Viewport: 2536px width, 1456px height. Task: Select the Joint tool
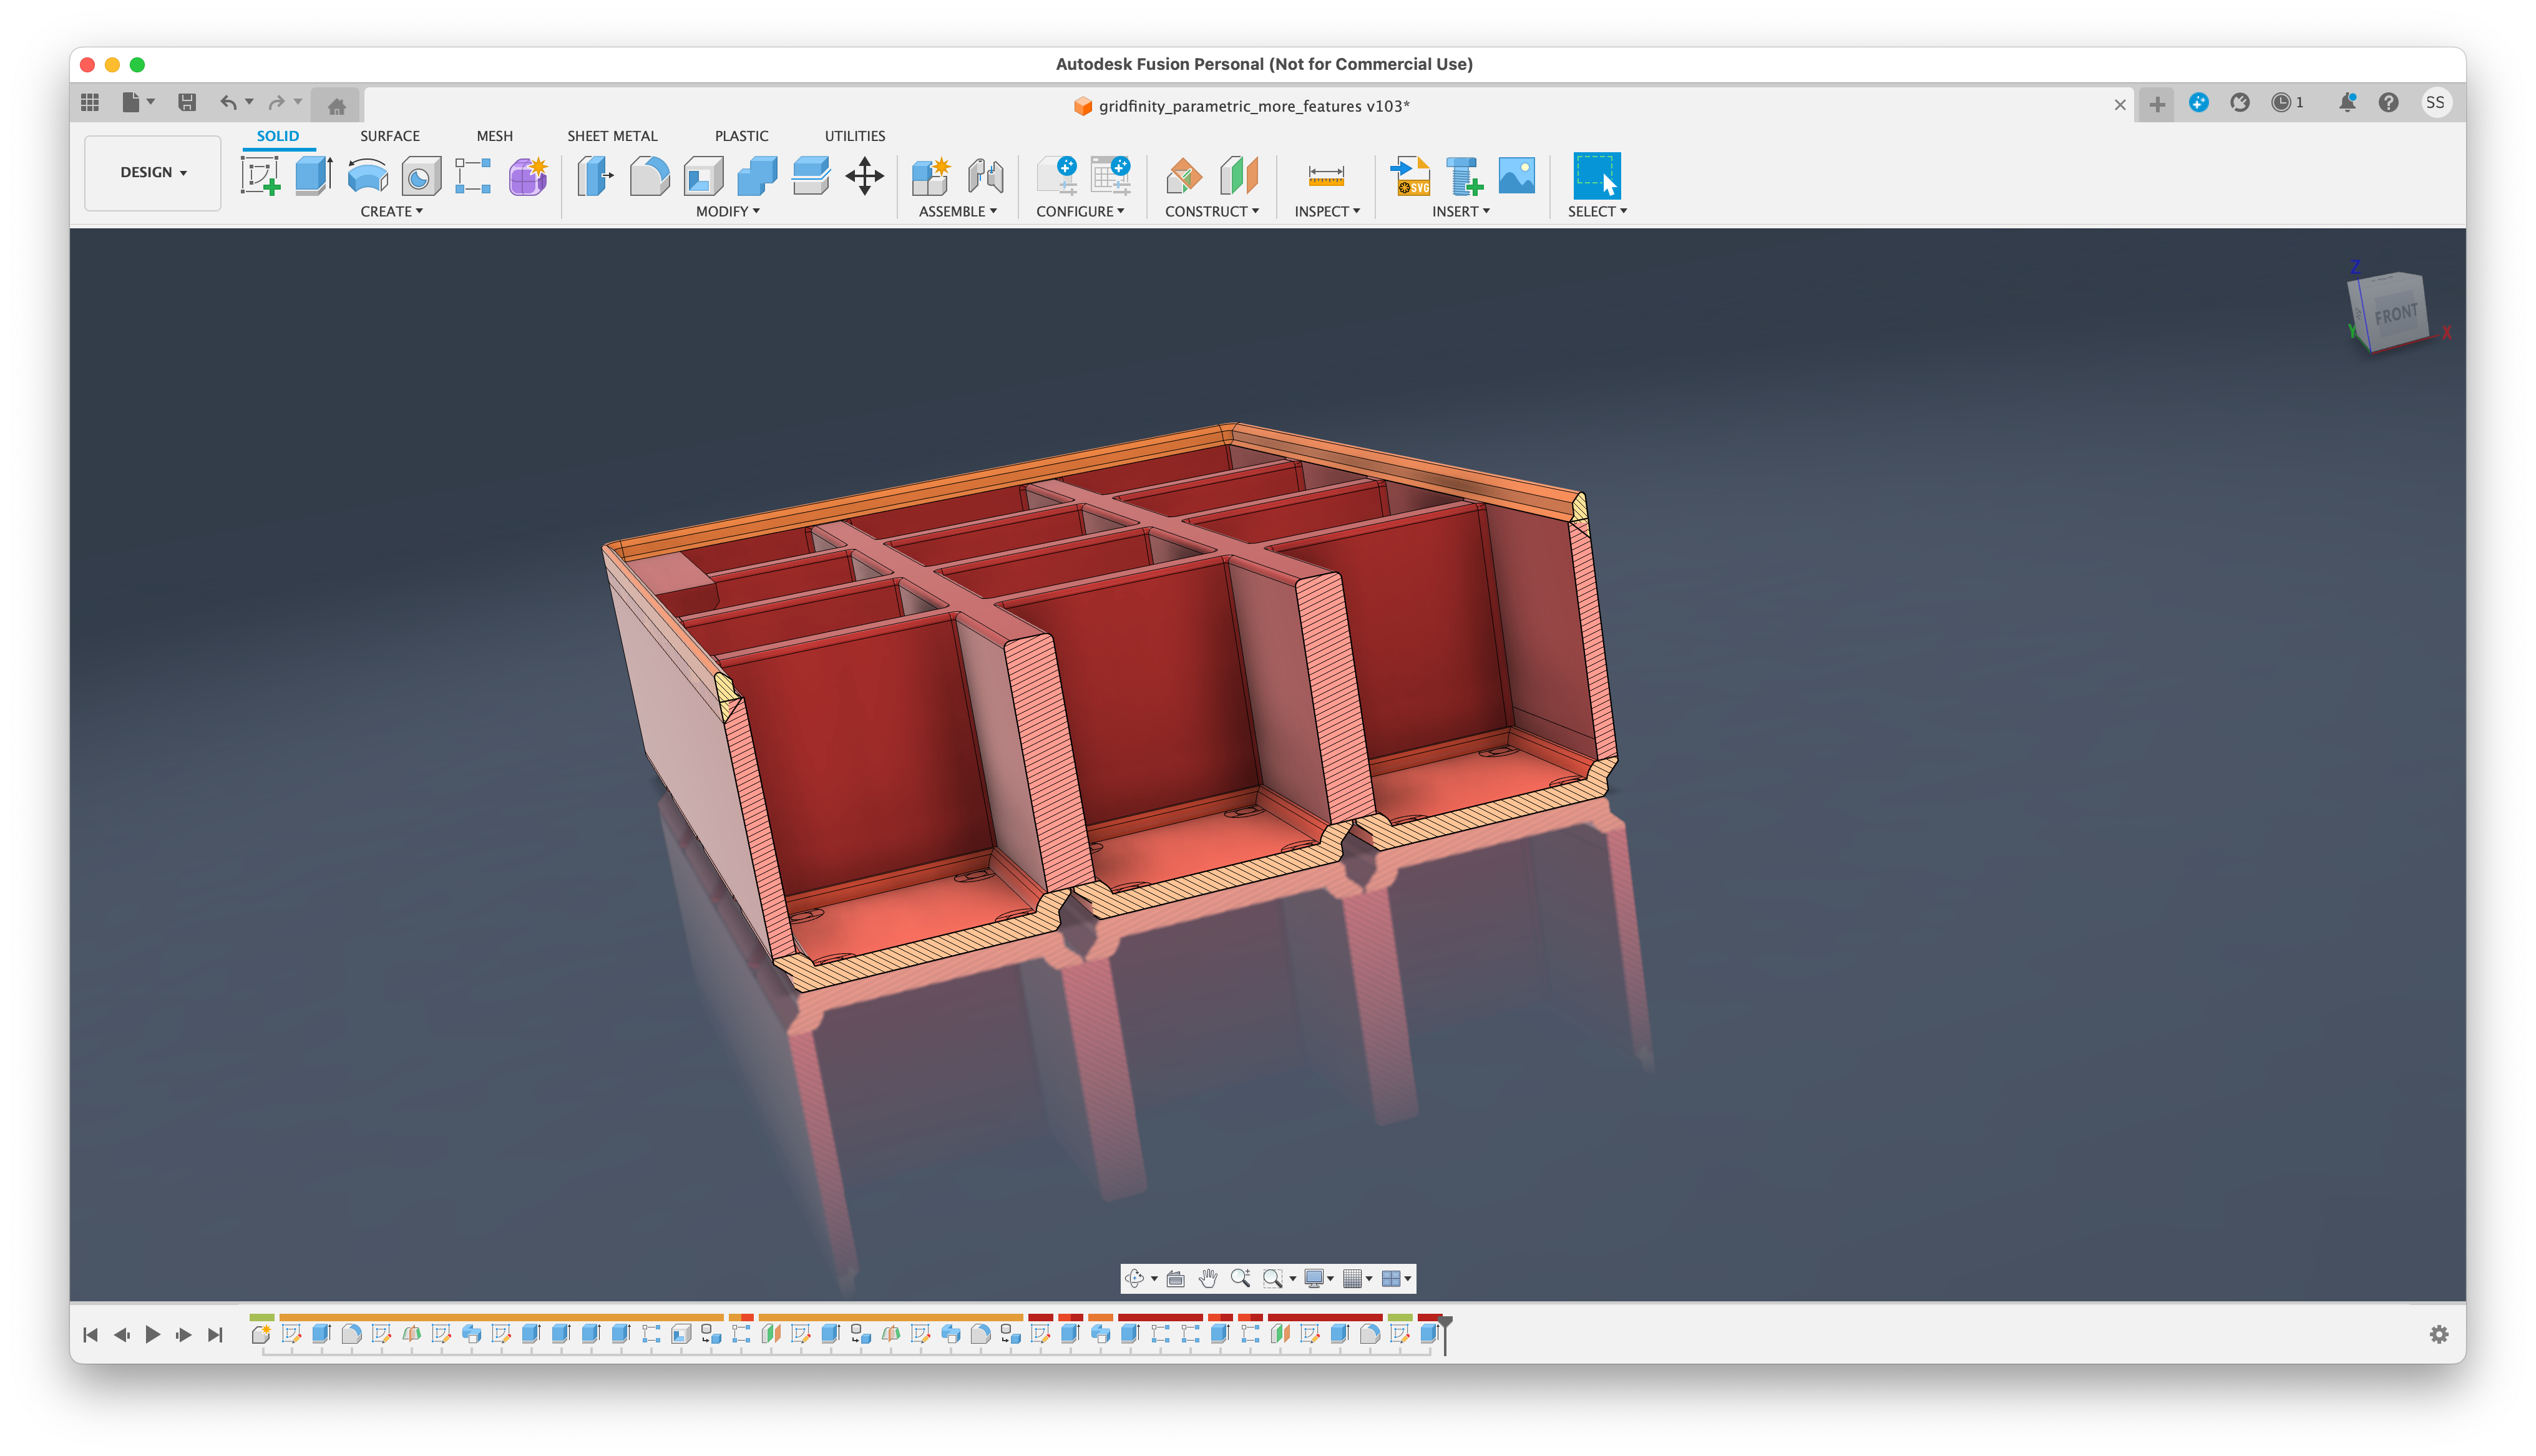(x=985, y=176)
